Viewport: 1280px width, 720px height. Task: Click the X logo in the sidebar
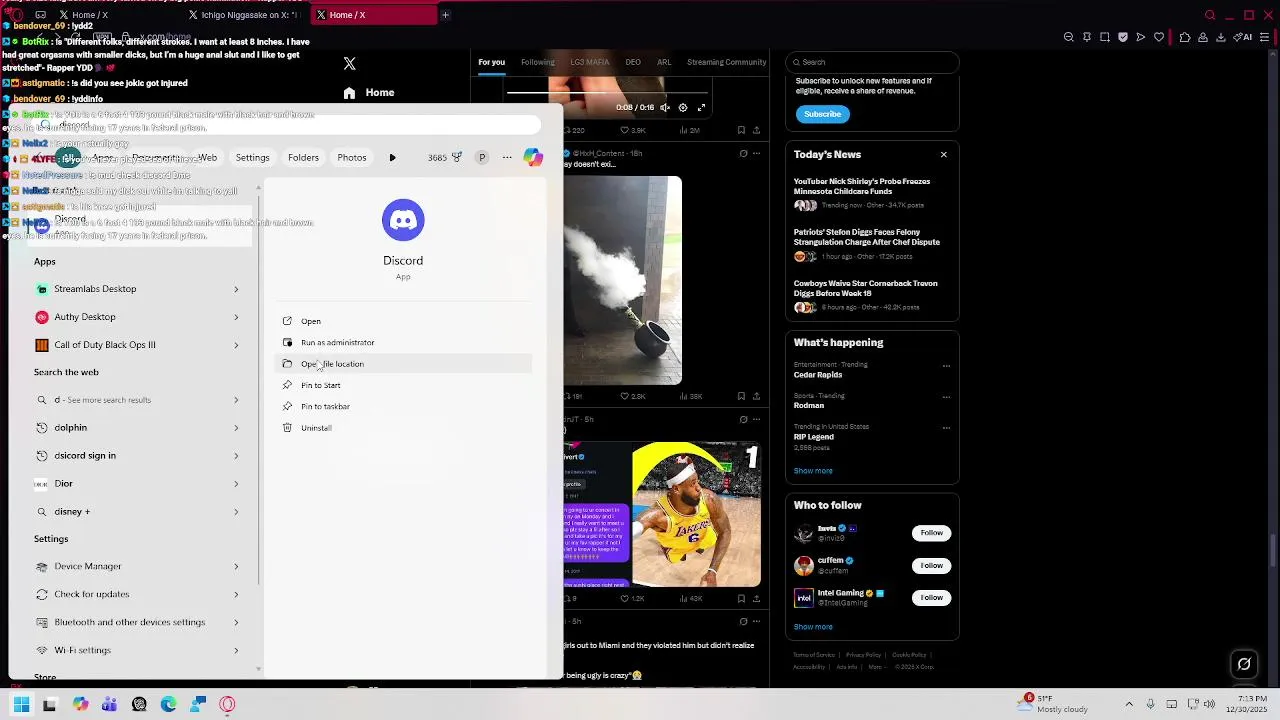tap(349, 63)
